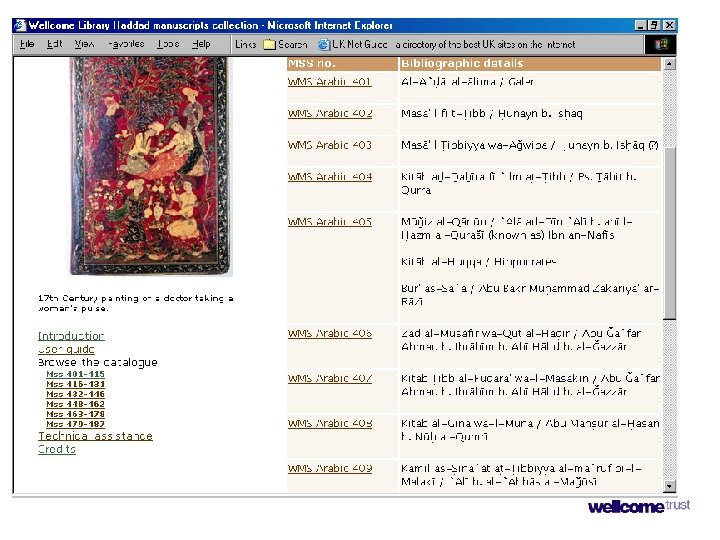Click the painting caption about doctor taking pulse
Screen dimensions: 720x540
tap(135, 304)
